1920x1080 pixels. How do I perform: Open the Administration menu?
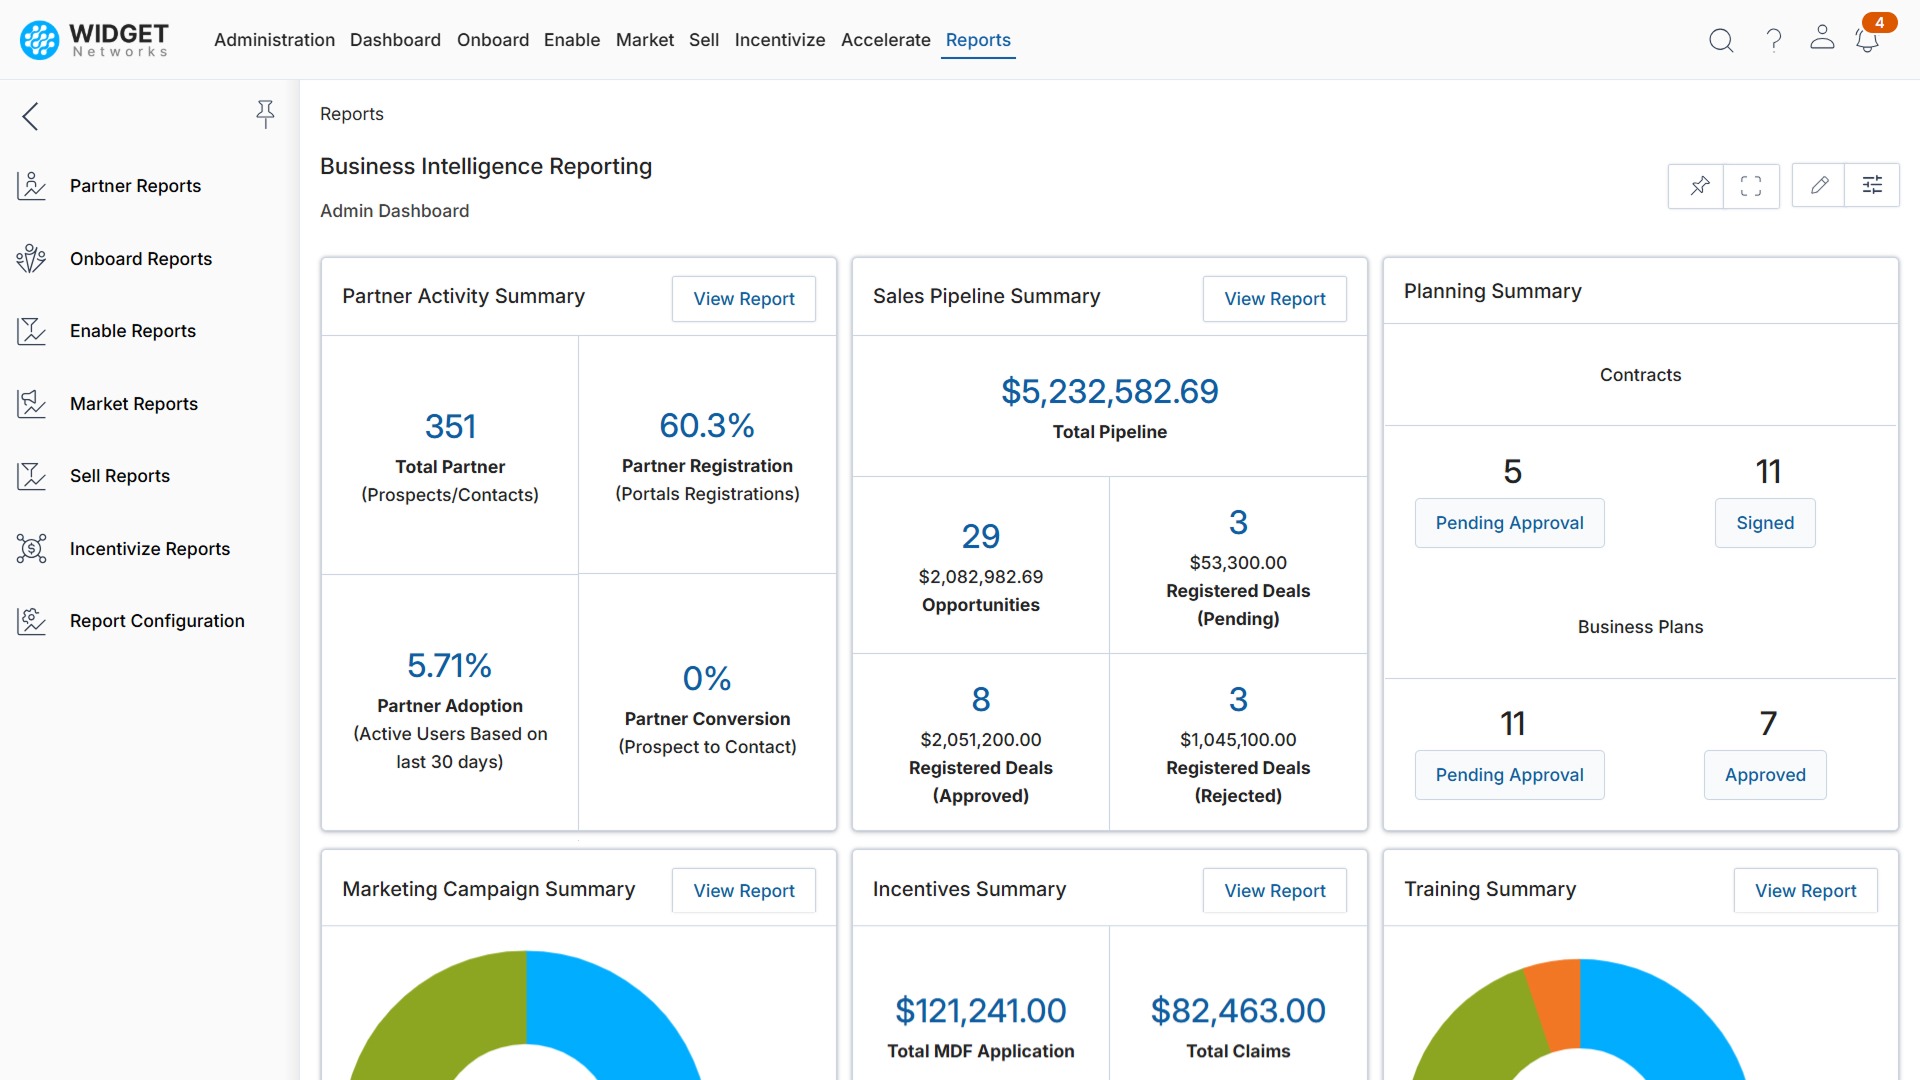coord(274,40)
